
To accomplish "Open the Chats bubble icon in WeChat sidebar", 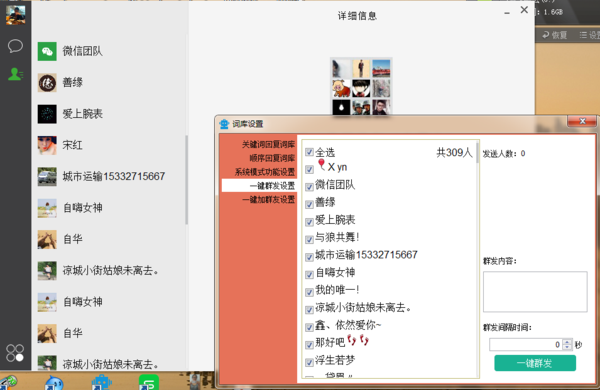I will 15,46.
